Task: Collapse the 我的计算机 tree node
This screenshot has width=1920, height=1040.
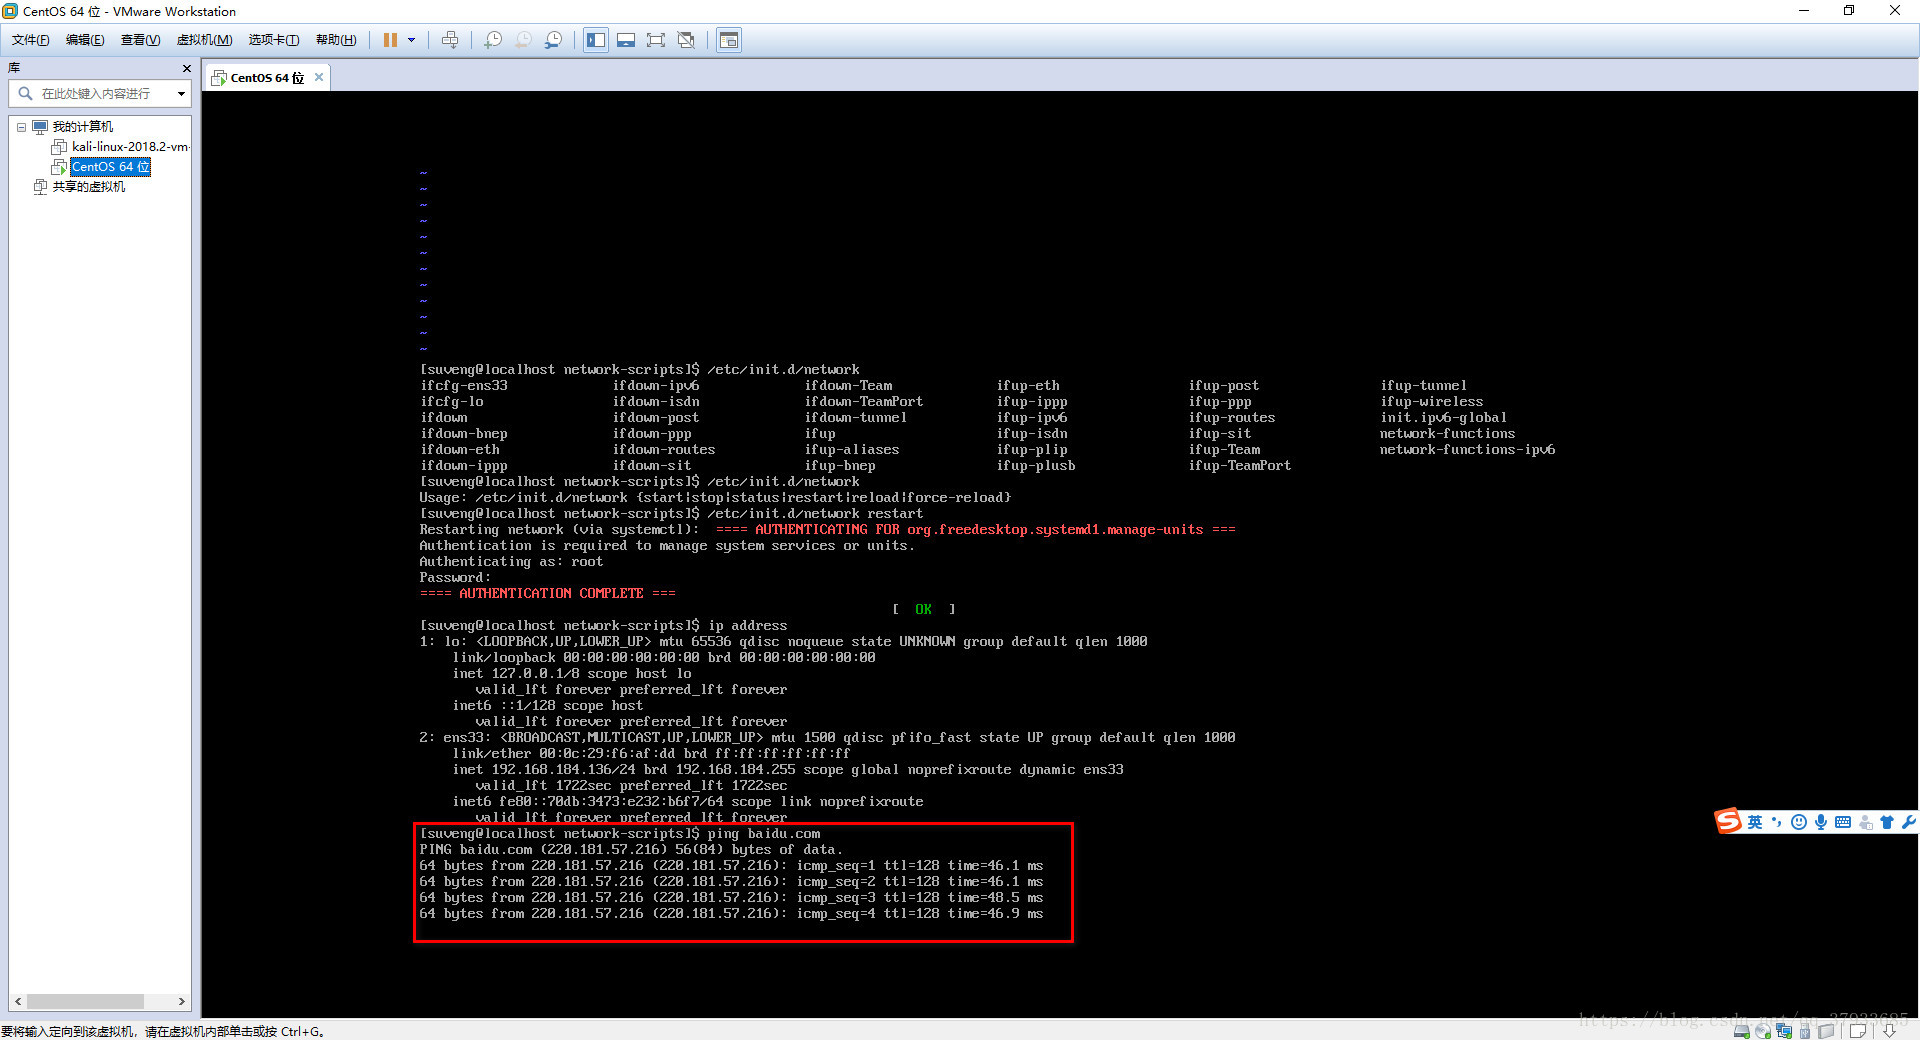Action: pos(21,127)
